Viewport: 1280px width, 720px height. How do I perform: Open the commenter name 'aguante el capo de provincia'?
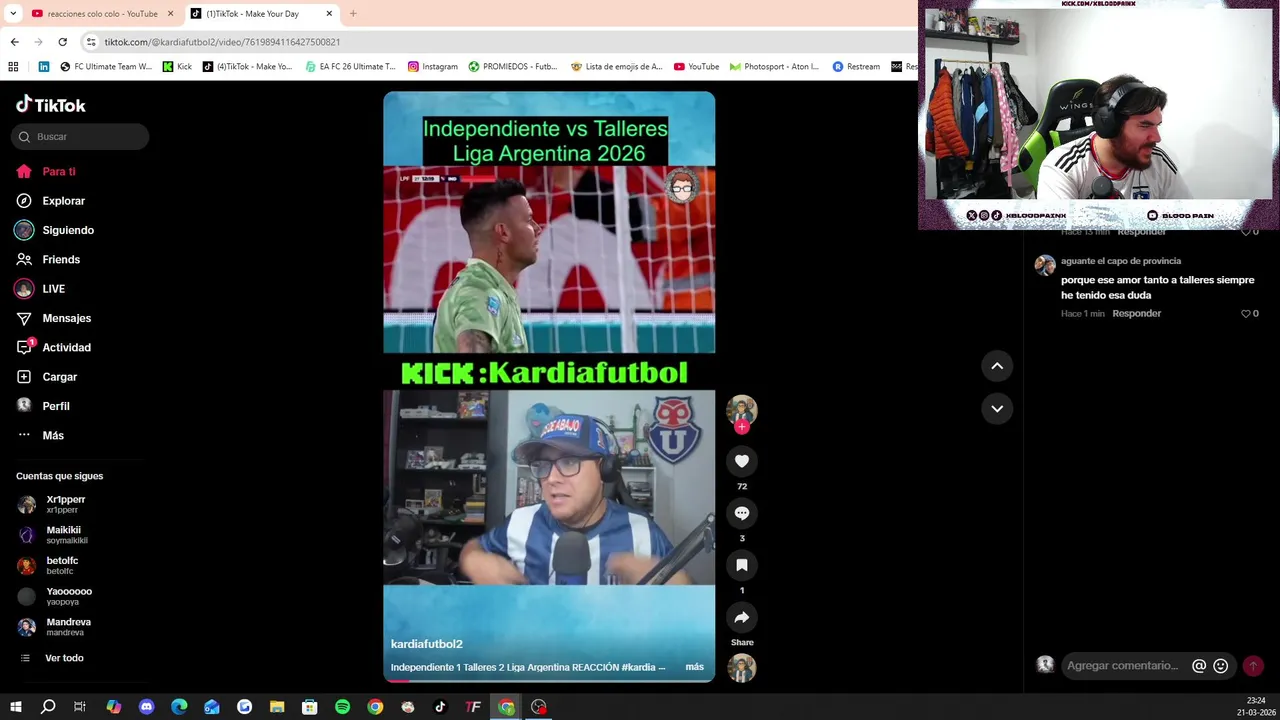coord(1121,261)
